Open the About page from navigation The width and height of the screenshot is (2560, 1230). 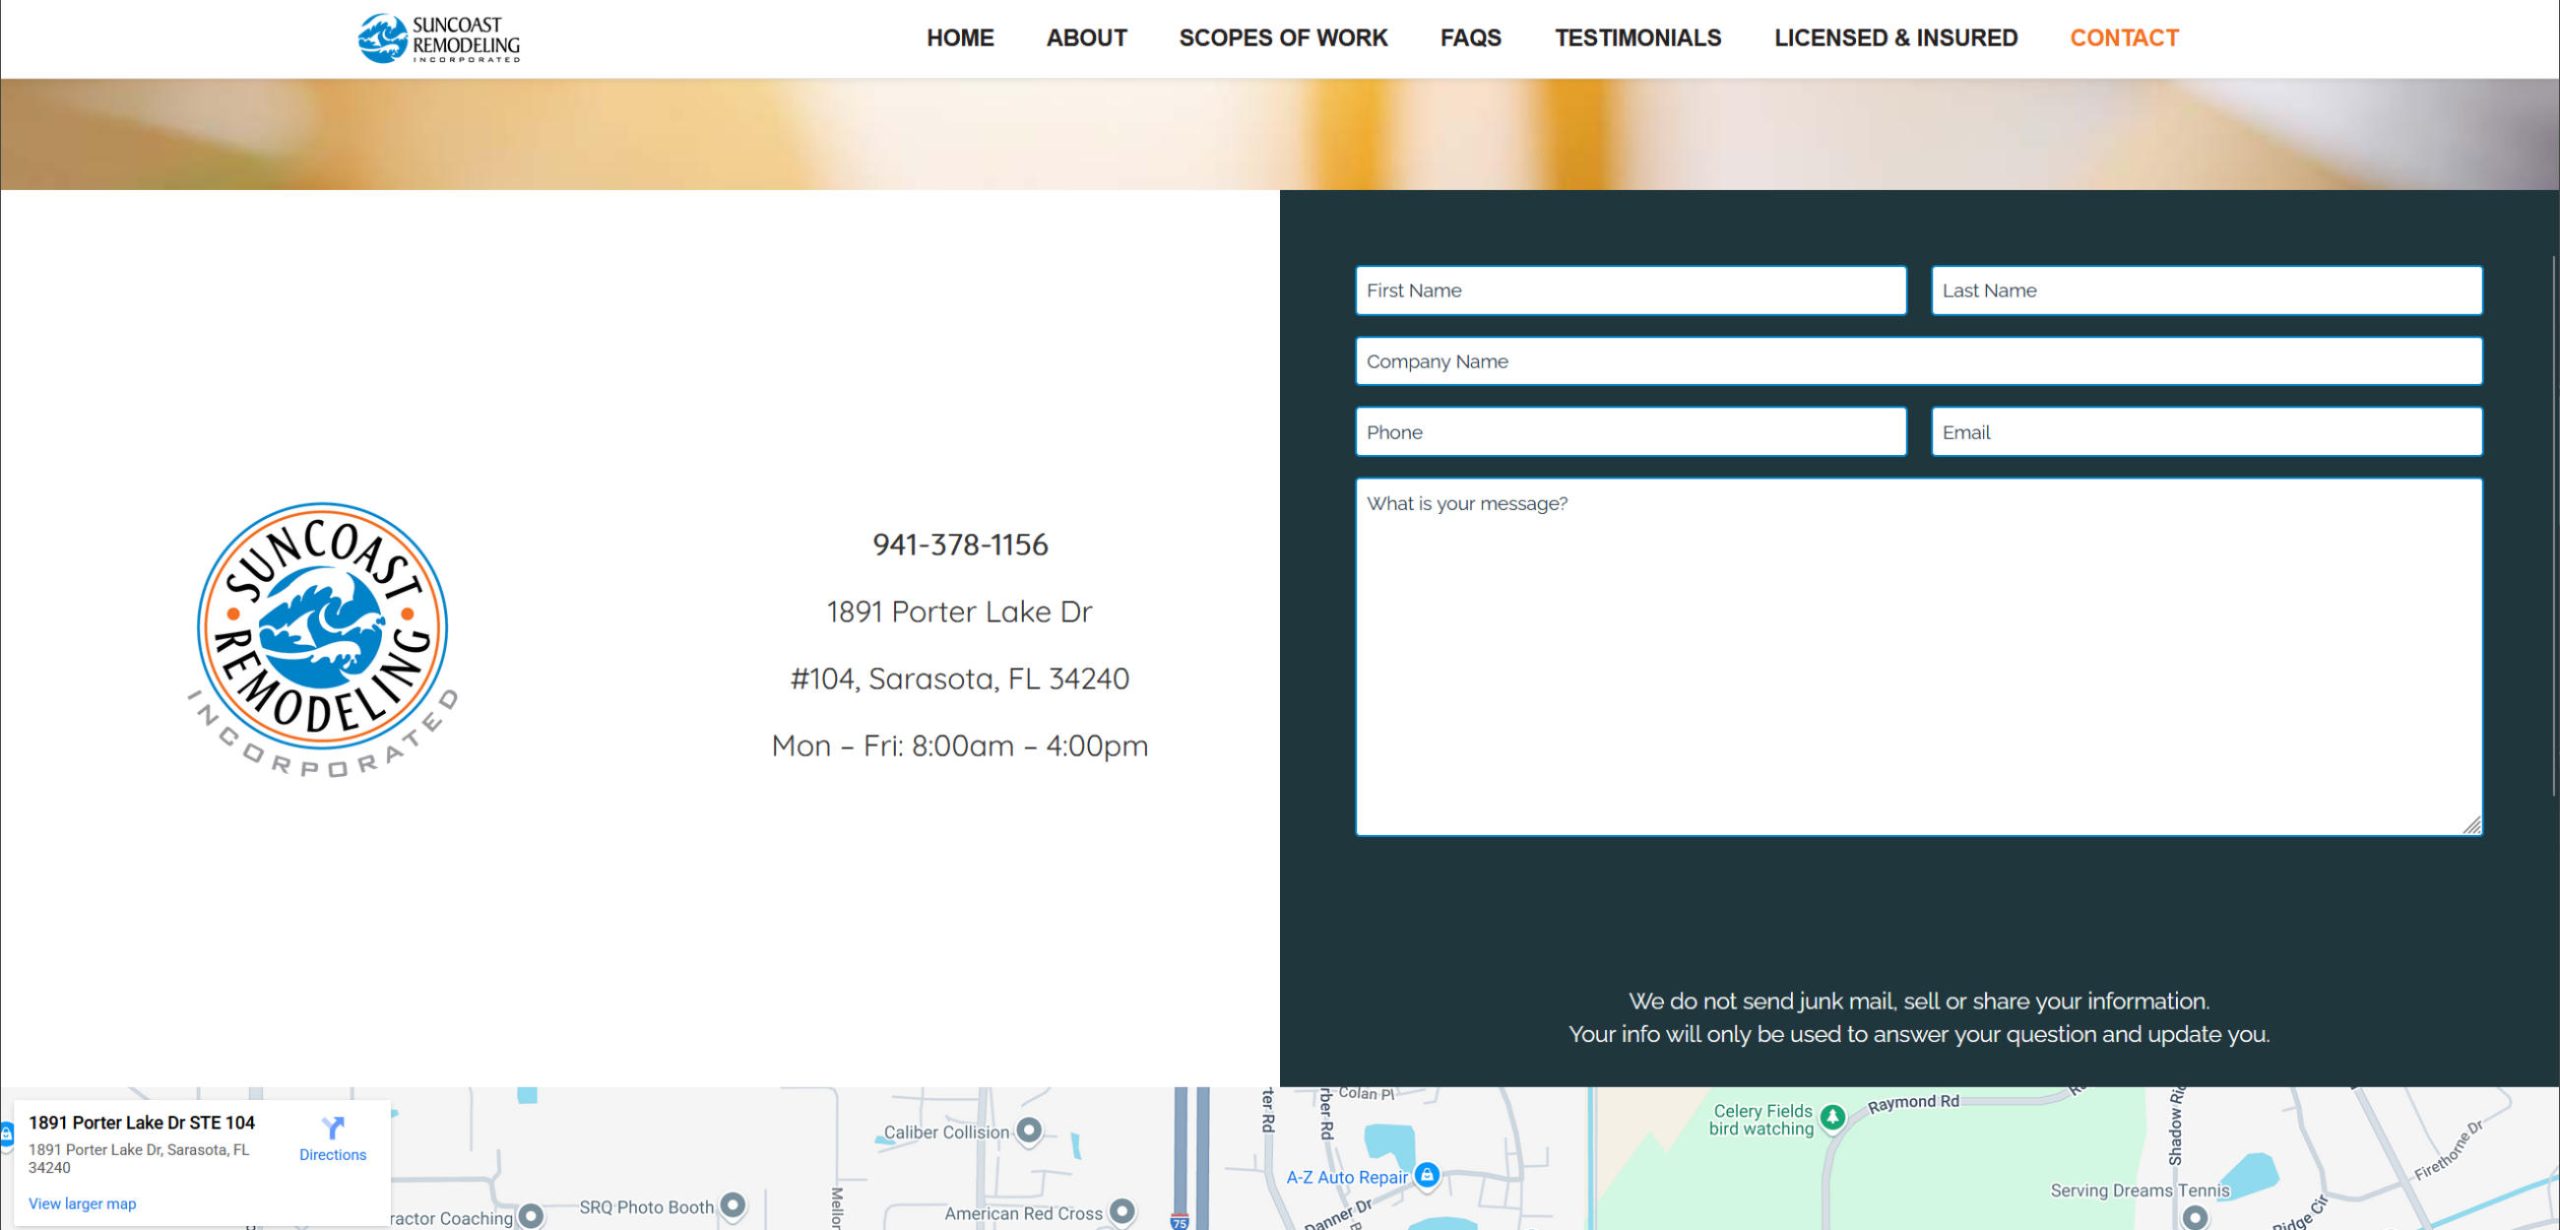coord(1086,38)
